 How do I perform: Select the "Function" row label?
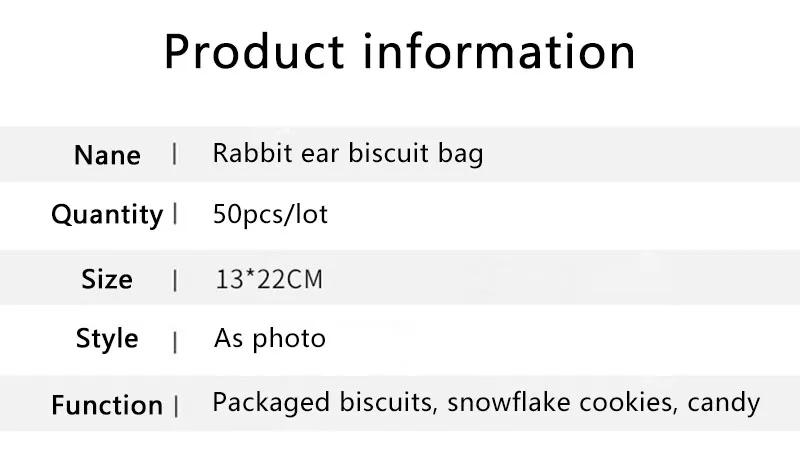point(107,406)
